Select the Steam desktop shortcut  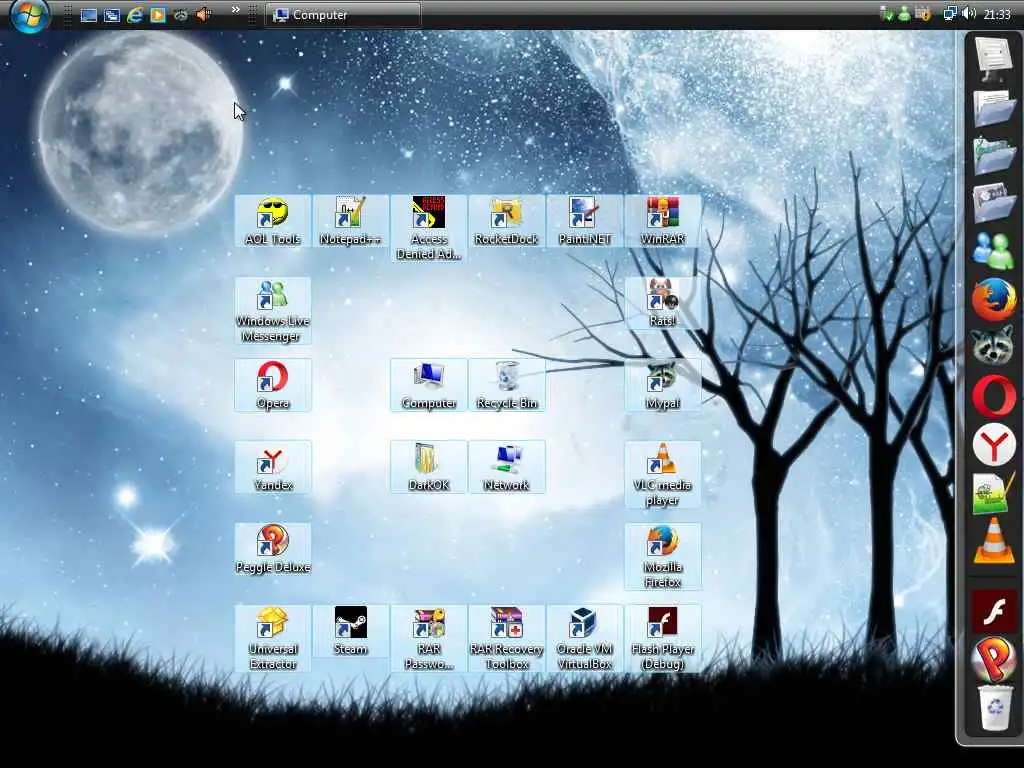point(350,631)
